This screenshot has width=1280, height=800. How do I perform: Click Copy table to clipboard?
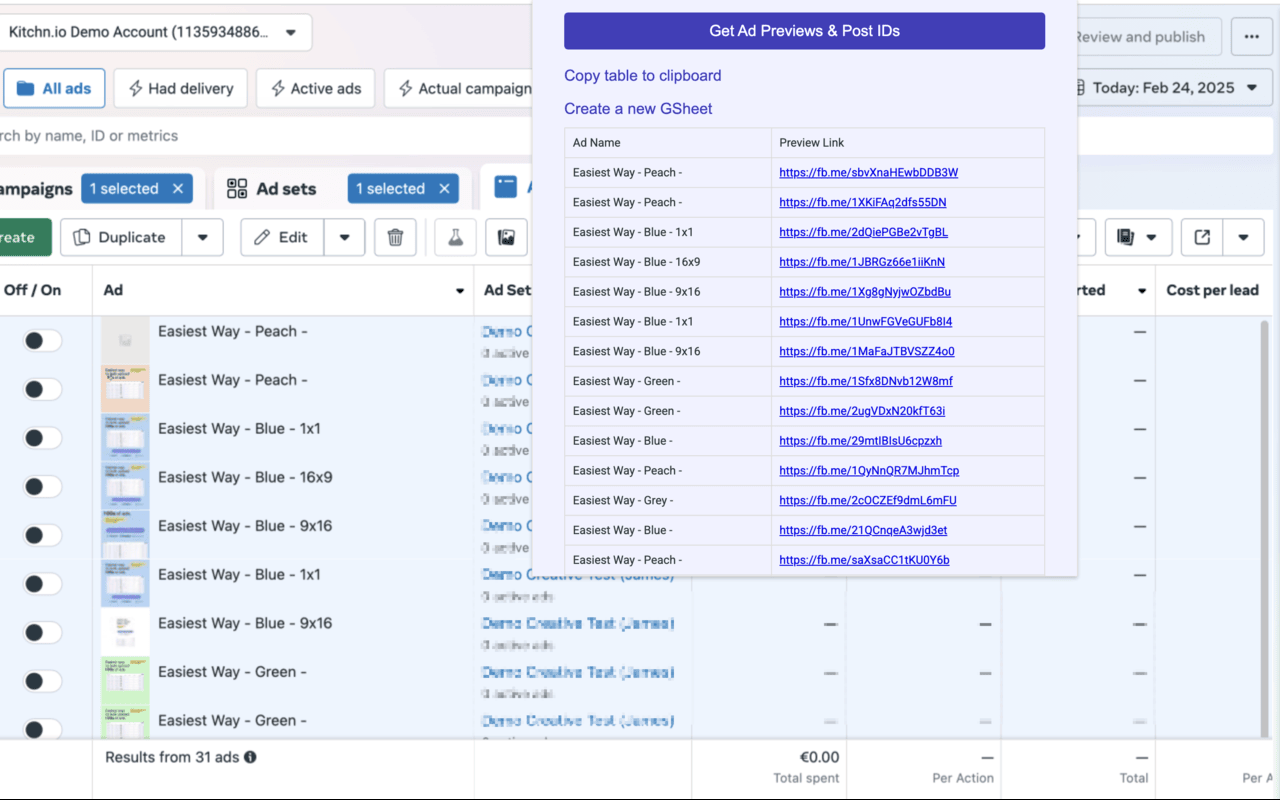[642, 75]
